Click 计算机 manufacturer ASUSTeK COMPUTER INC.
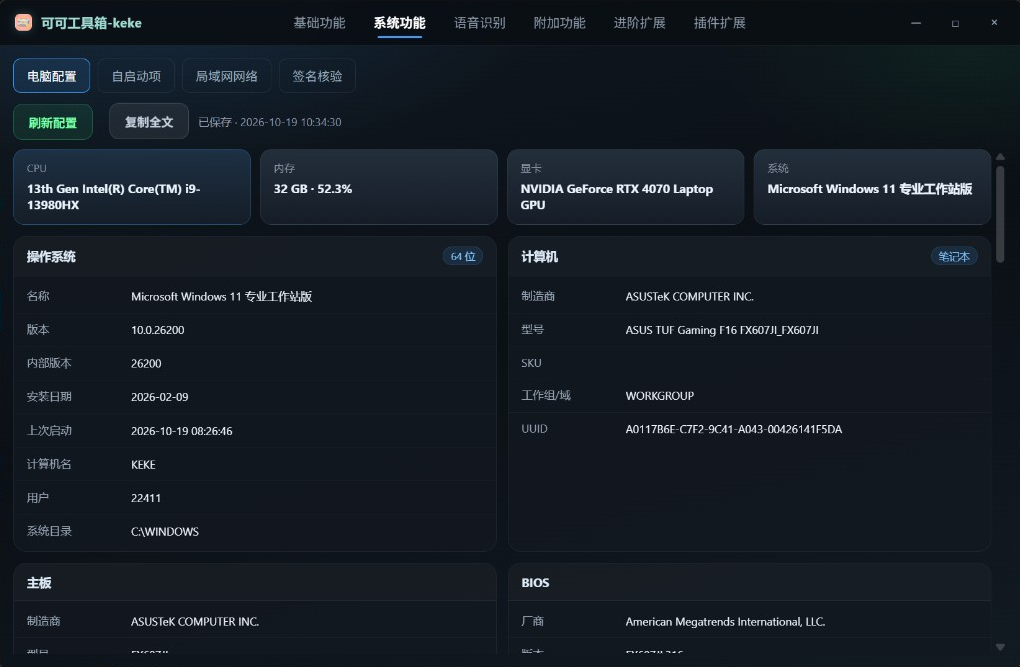Screen dimensions: 1020x667 click(x=690, y=297)
